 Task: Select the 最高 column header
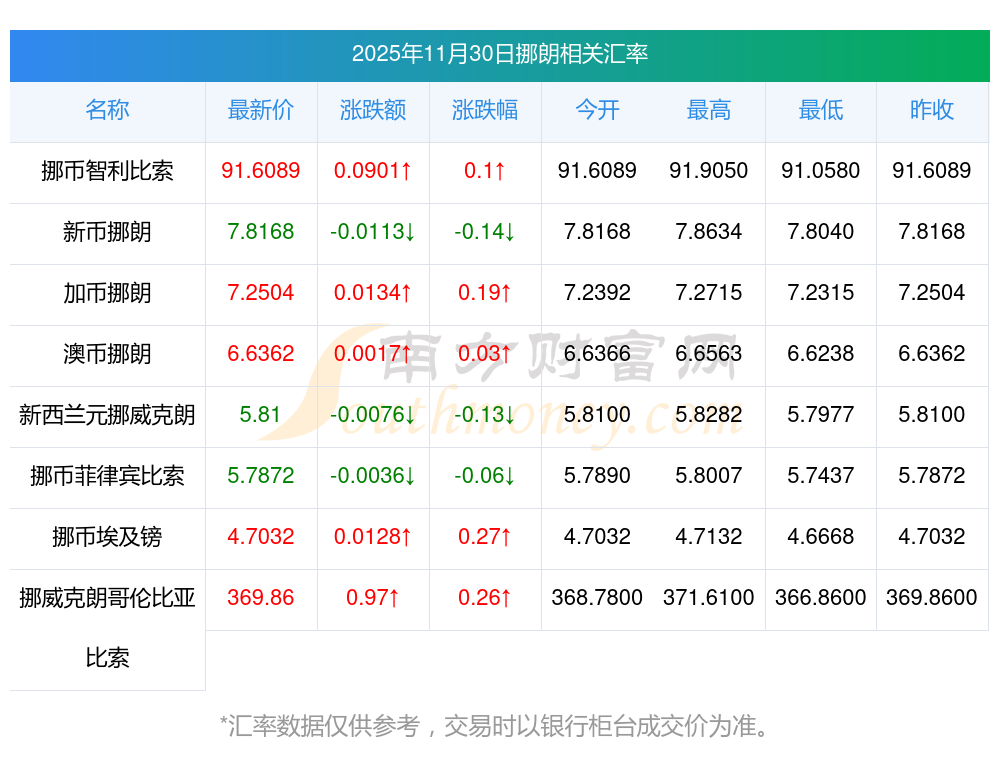click(x=709, y=110)
